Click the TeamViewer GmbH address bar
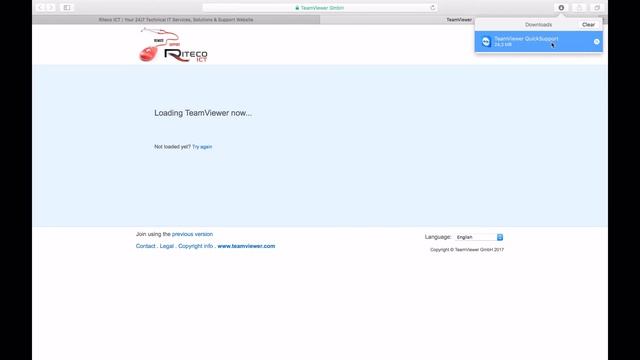This screenshot has width=640, height=360. [x=320, y=8]
